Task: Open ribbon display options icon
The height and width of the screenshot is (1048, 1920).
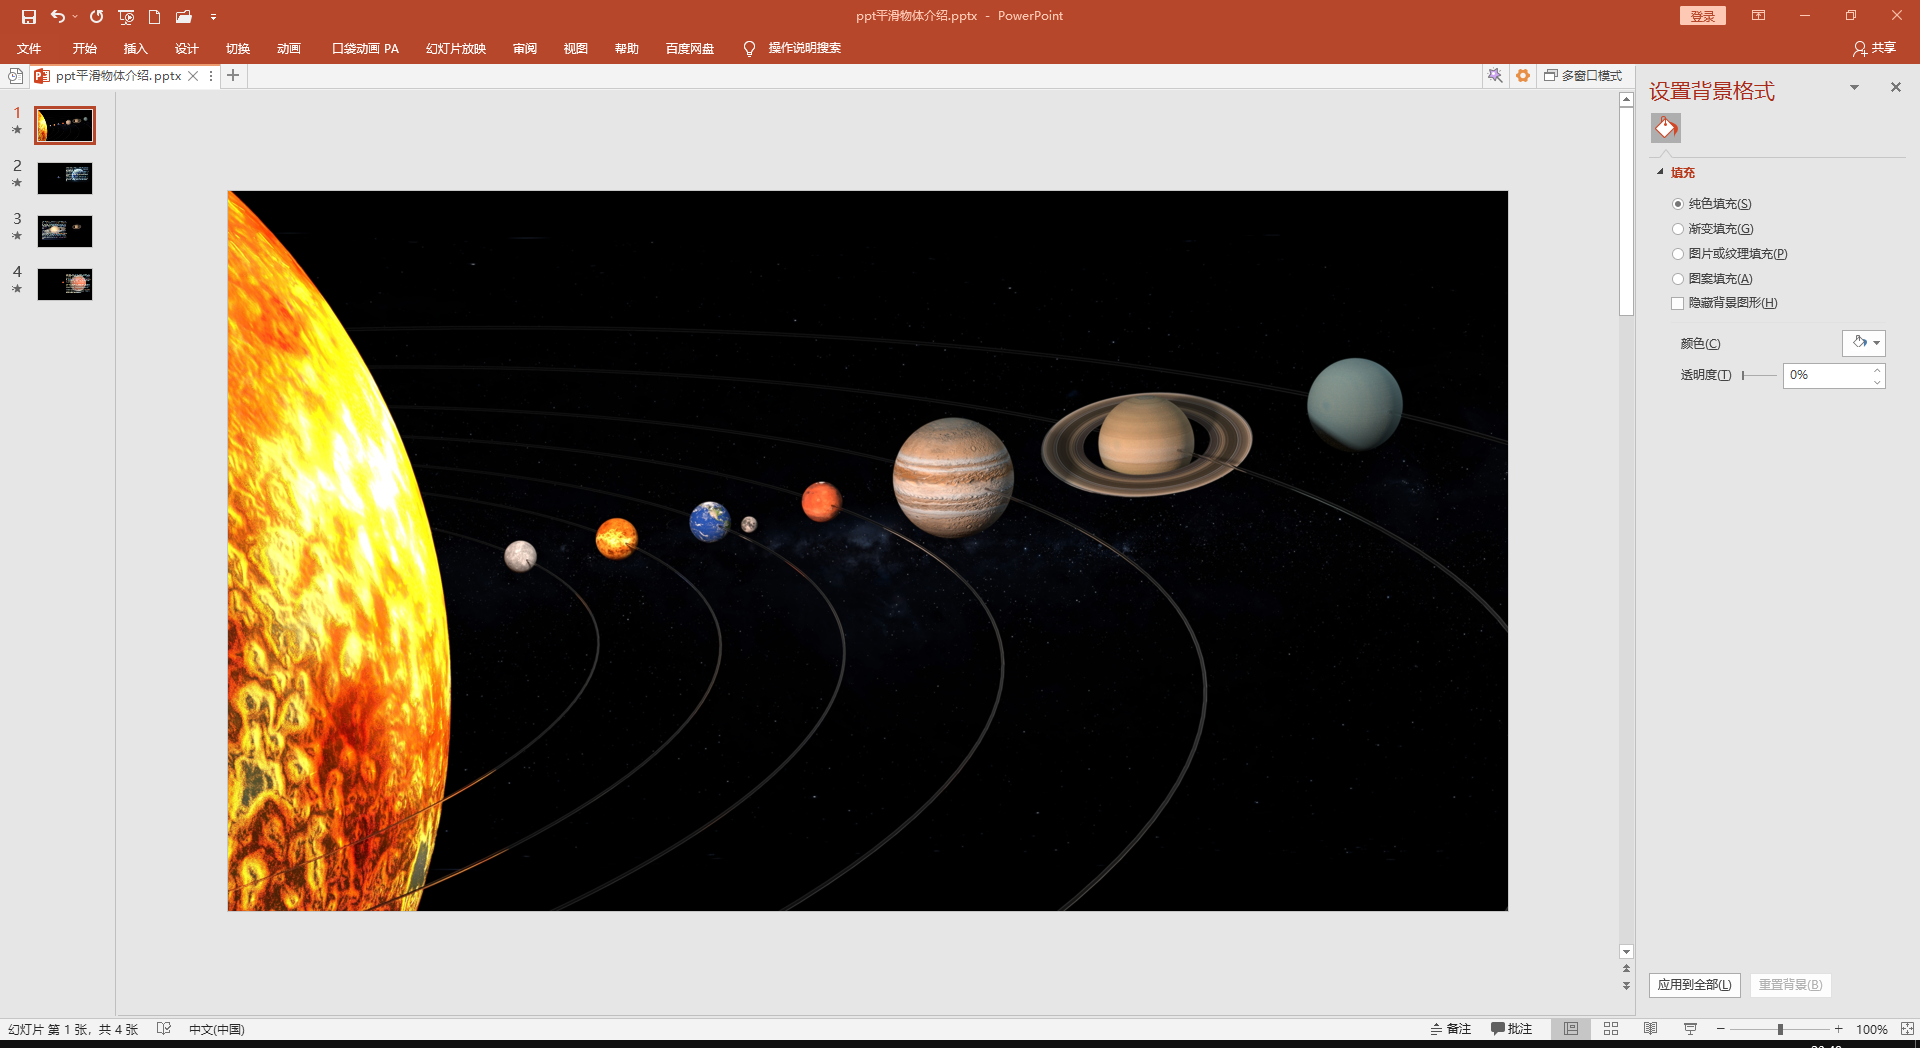Action: pyautogui.click(x=1758, y=16)
